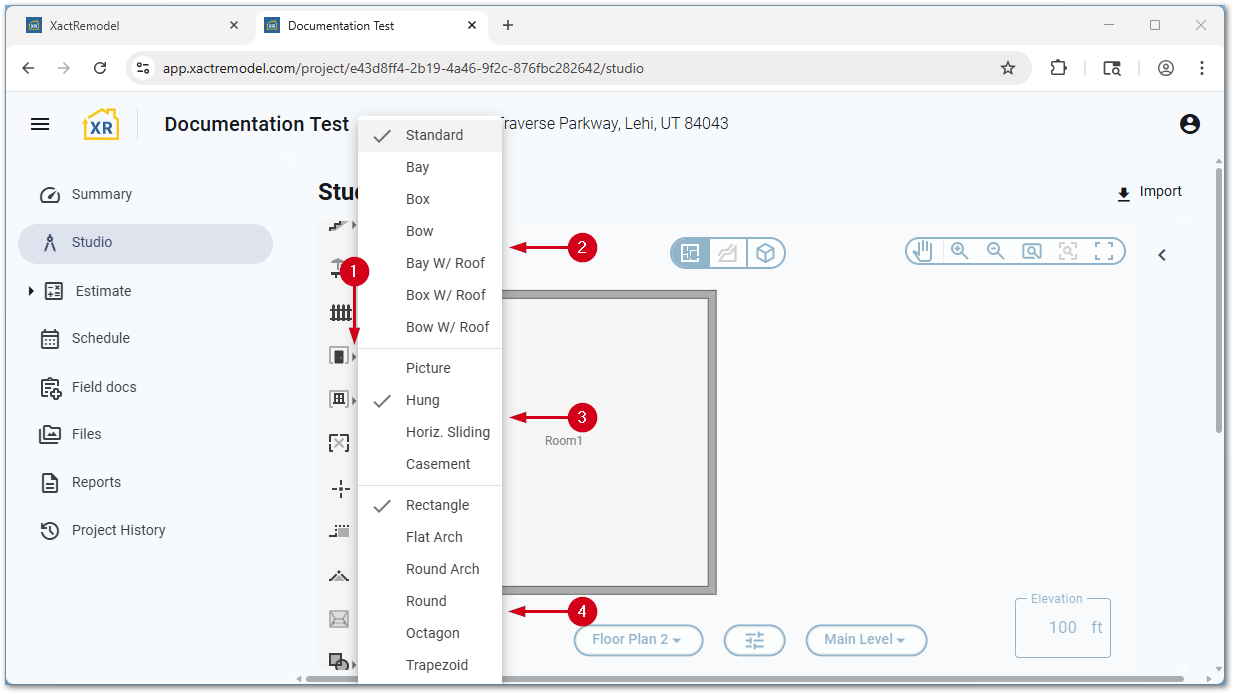Activate the Pan hand tool
Image resolution: width=1234 pixels, height=694 pixels.
coord(922,251)
